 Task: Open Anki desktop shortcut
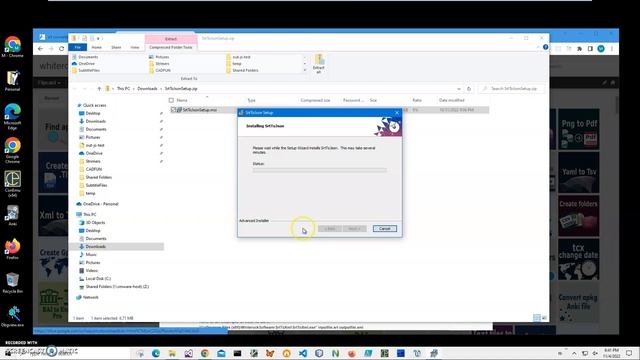[x=13, y=215]
